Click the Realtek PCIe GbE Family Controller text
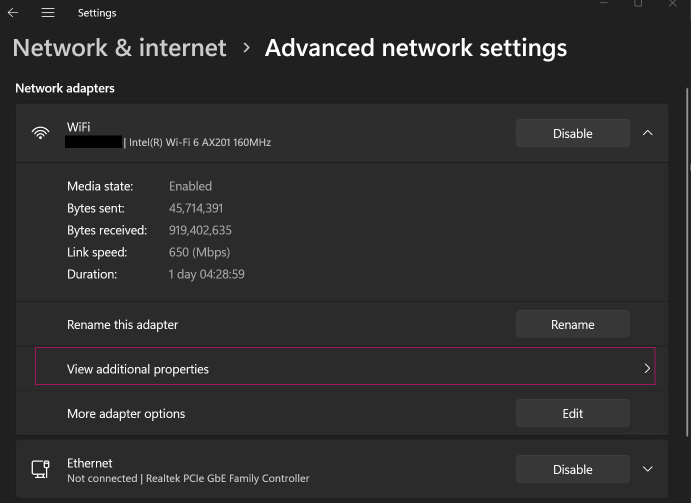Image resolution: width=691 pixels, height=503 pixels. click(227, 478)
